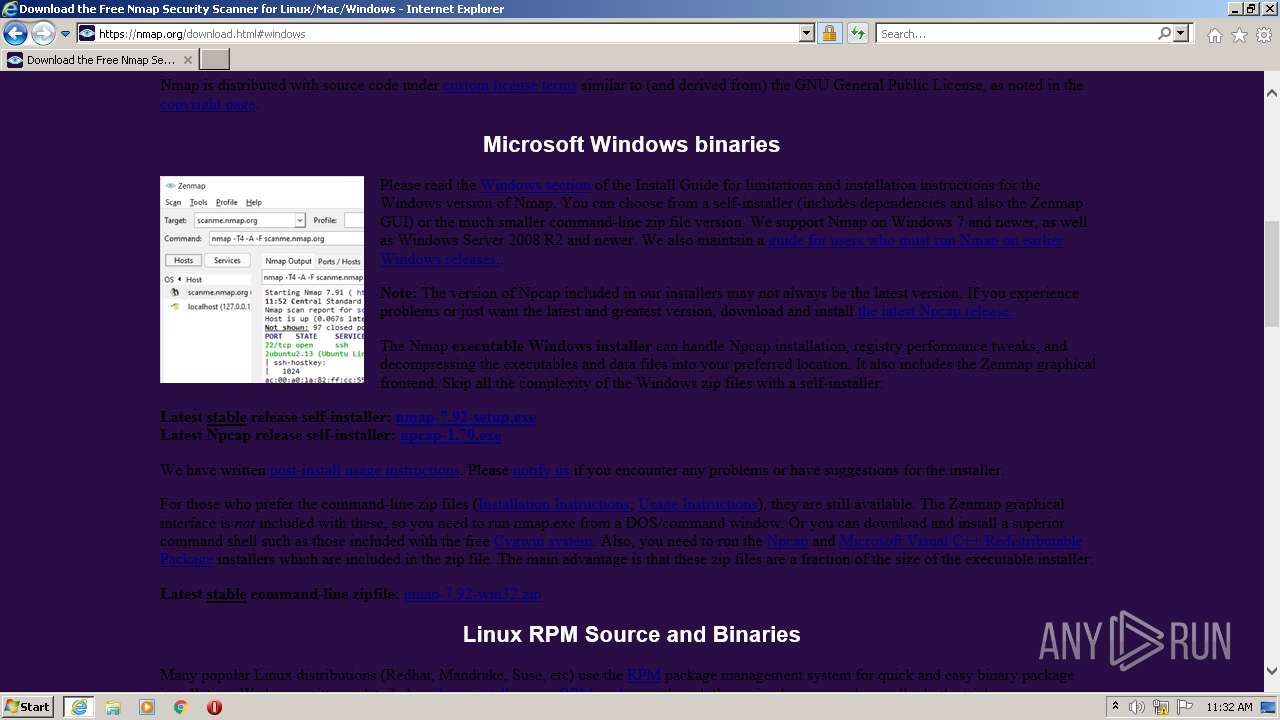Screen dimensions: 1280x720
Task: Click the red Opera taskbar icon
Action: (214, 707)
